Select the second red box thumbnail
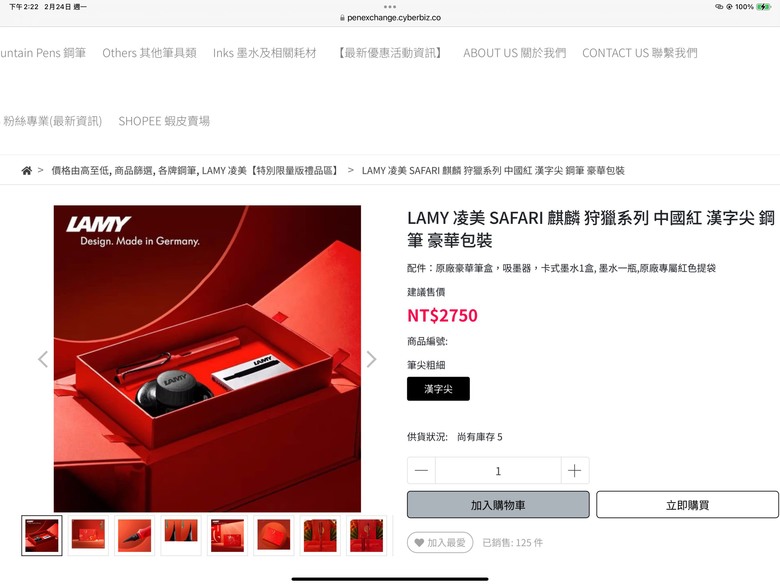Screen dimensions: 780x585 (x=88, y=535)
